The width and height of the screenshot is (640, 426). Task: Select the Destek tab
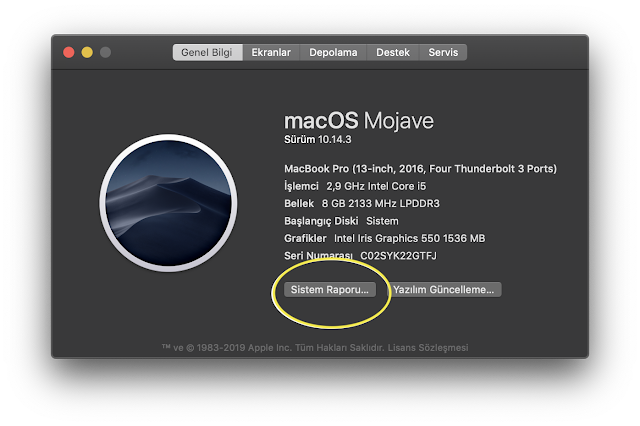pos(393,52)
